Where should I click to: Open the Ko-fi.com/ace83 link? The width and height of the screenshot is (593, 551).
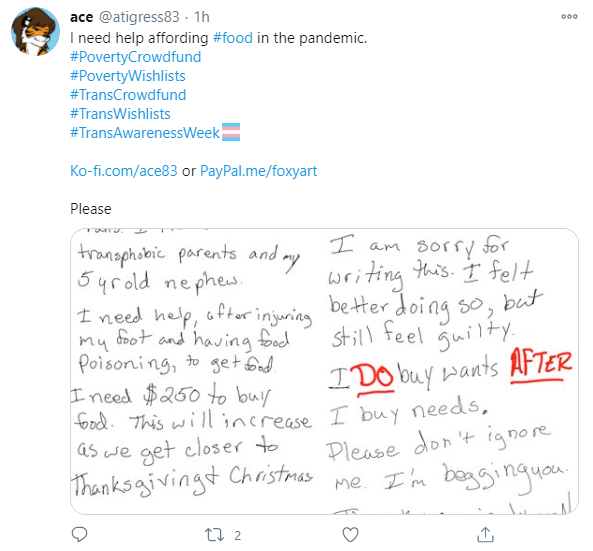tap(124, 171)
